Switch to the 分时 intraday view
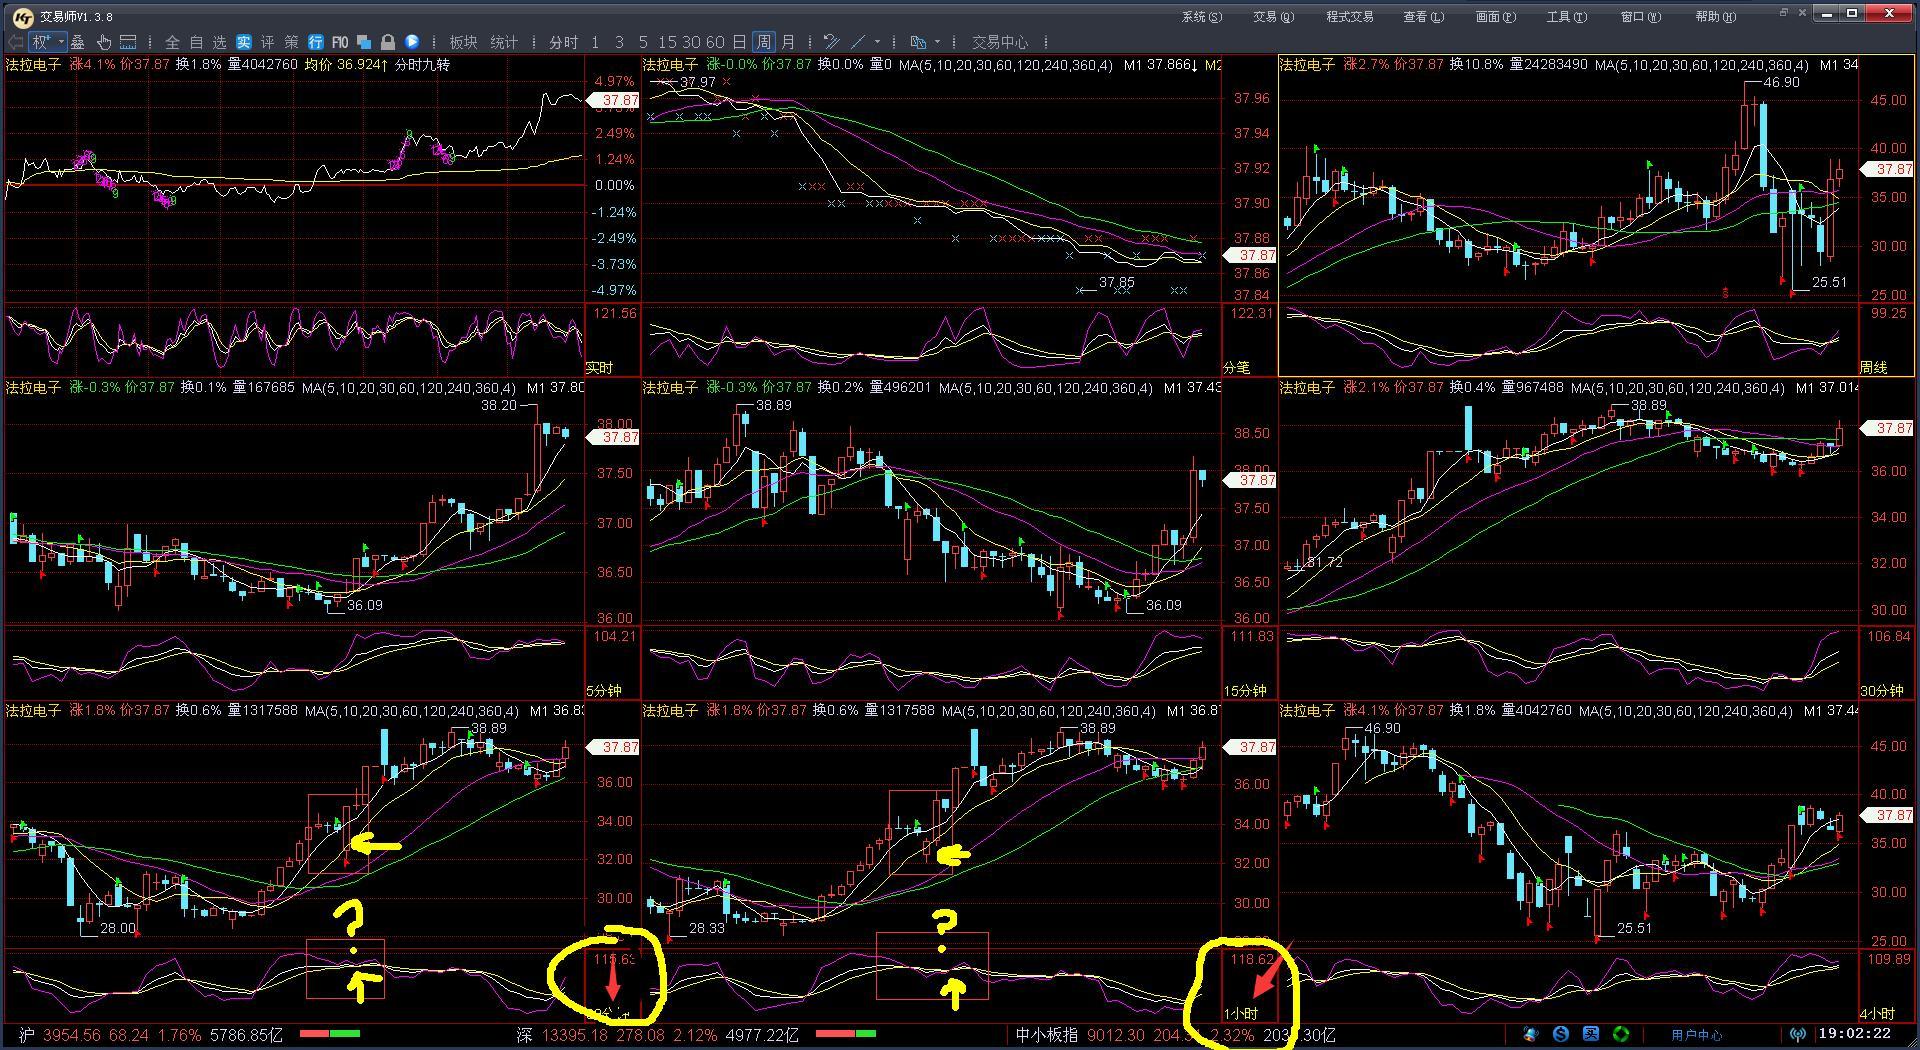Image resolution: width=1920 pixels, height=1050 pixels. coord(563,42)
